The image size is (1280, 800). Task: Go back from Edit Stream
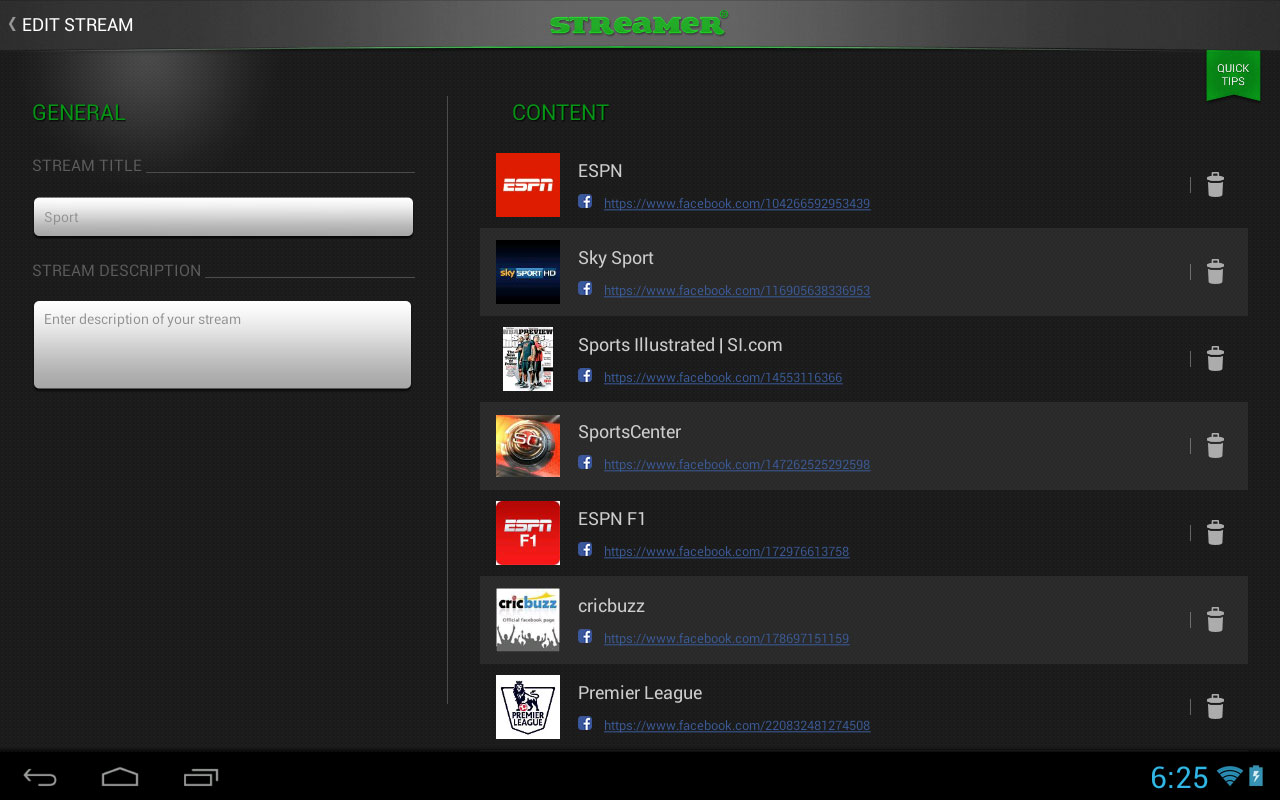point(70,24)
